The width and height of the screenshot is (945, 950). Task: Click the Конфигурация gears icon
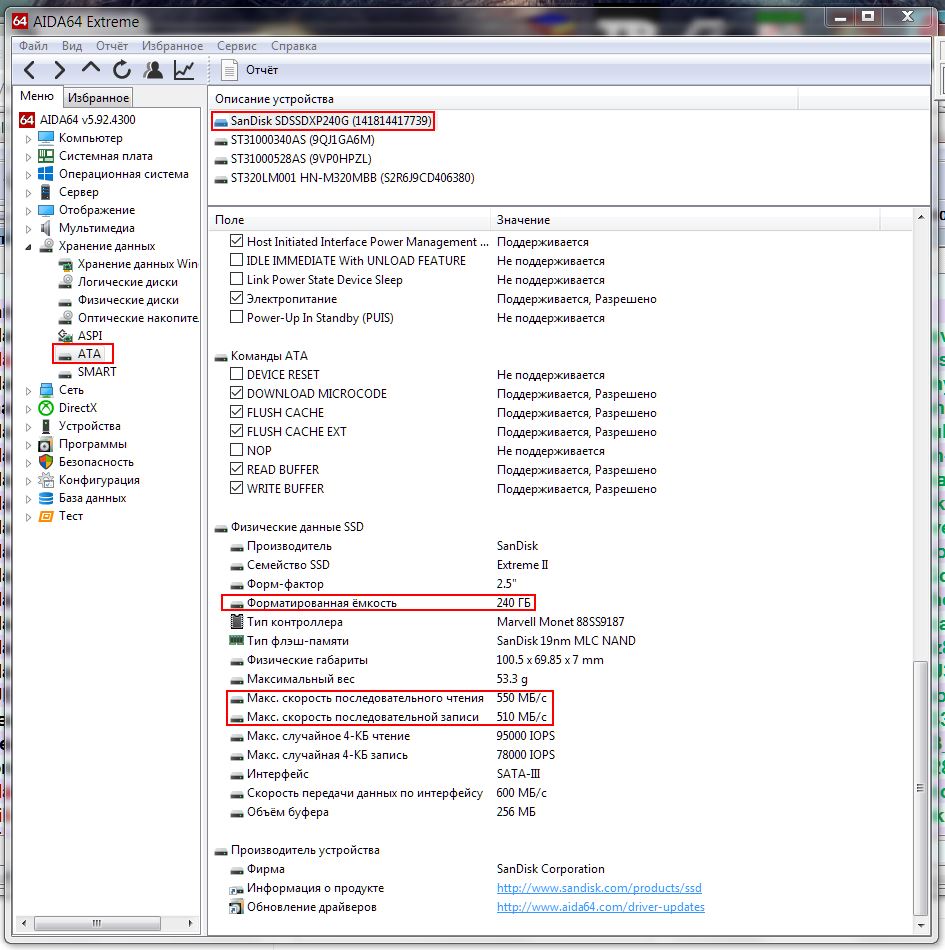click(45, 480)
